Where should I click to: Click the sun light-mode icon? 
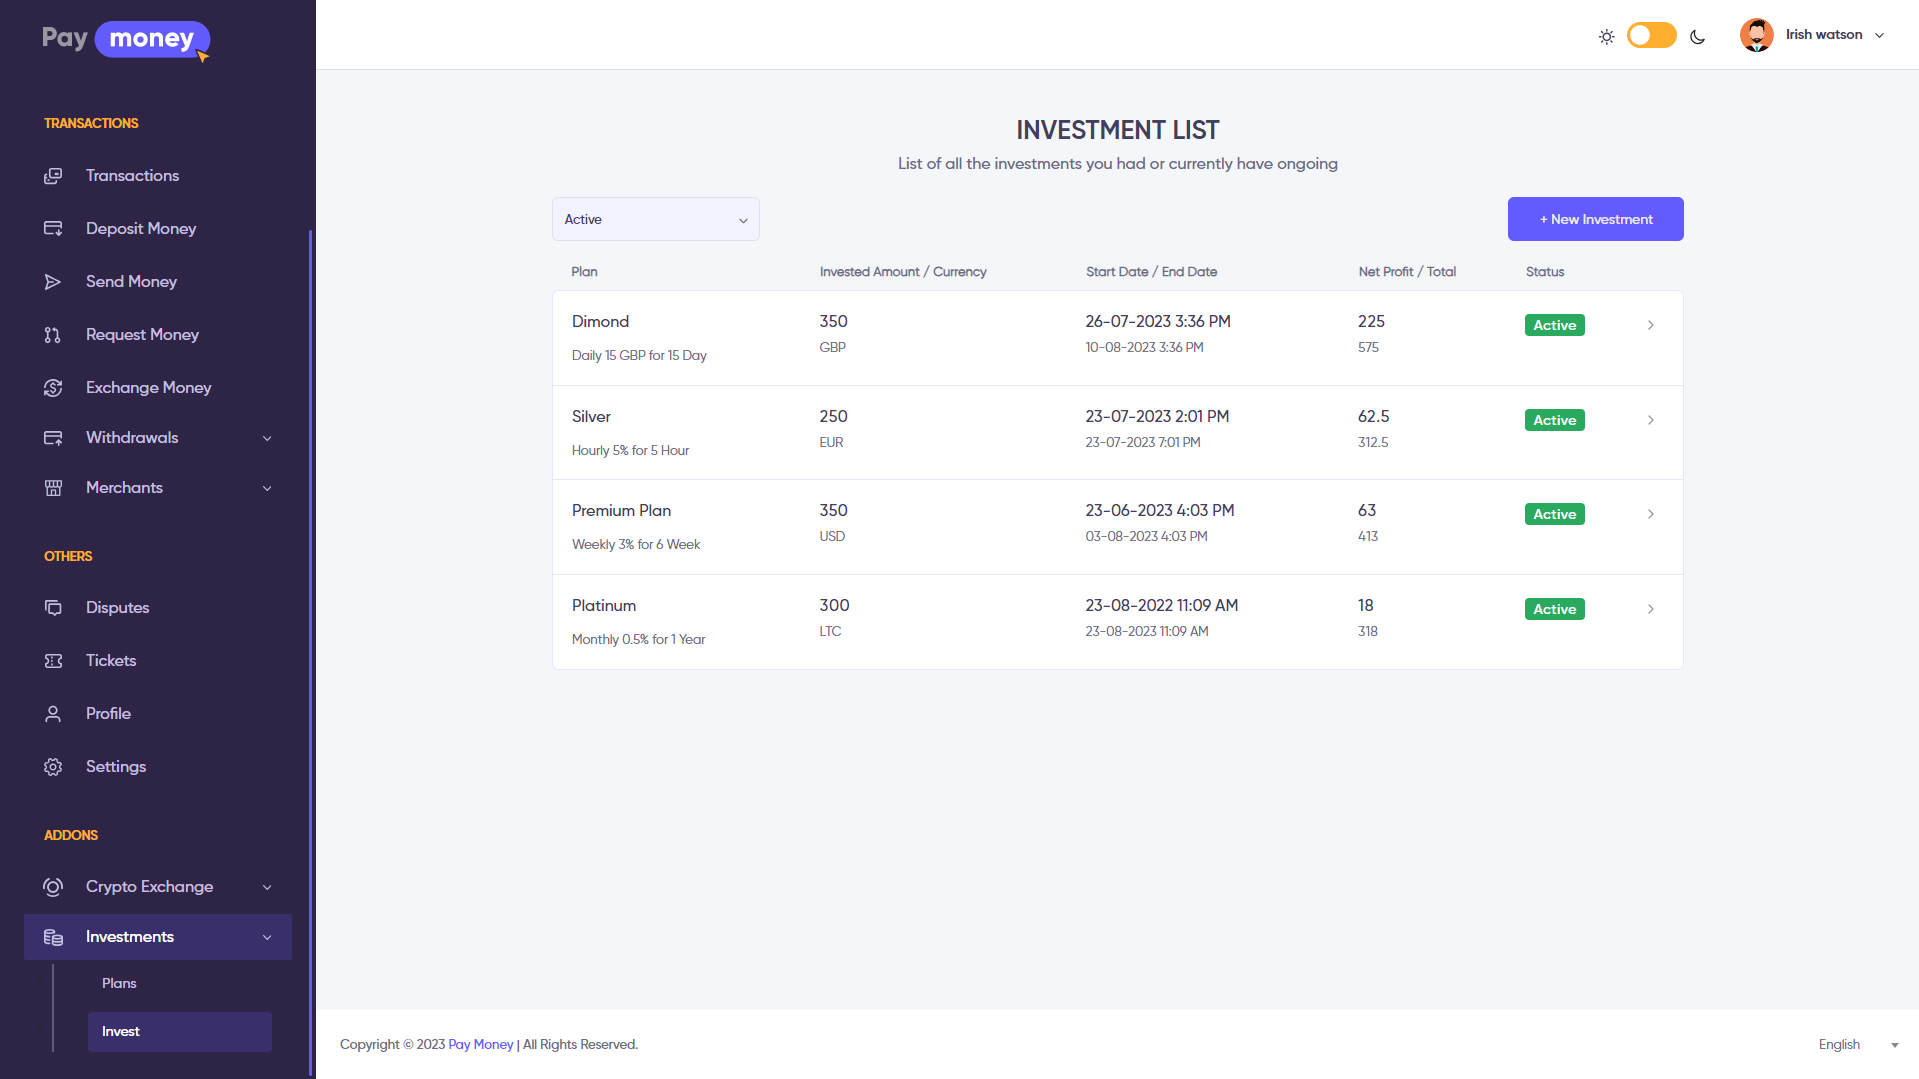point(1606,37)
